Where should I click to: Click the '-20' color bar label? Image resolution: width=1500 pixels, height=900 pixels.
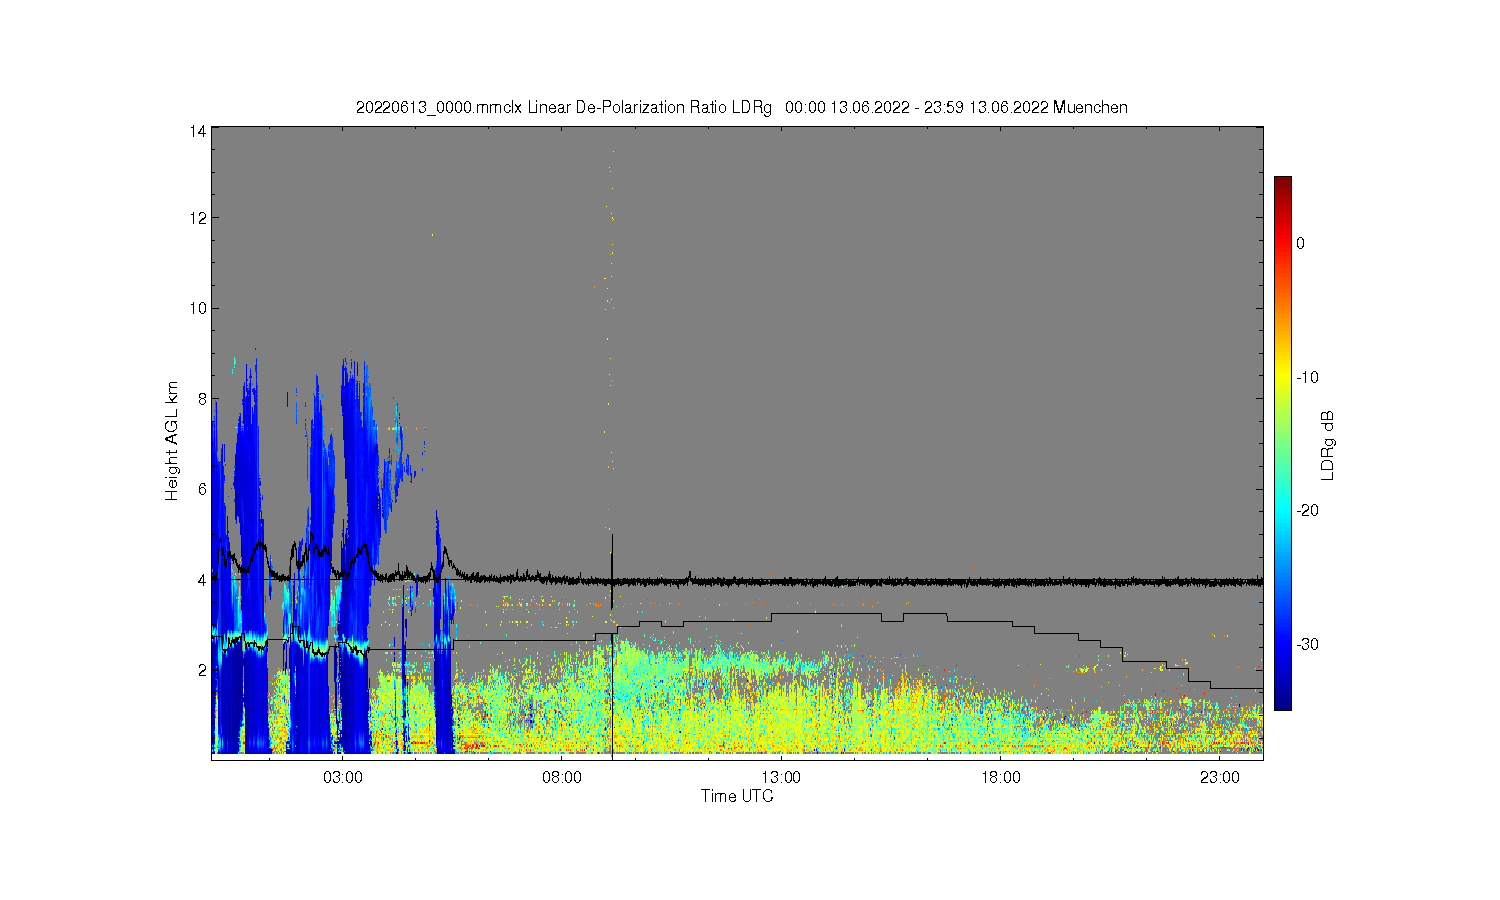(1307, 510)
